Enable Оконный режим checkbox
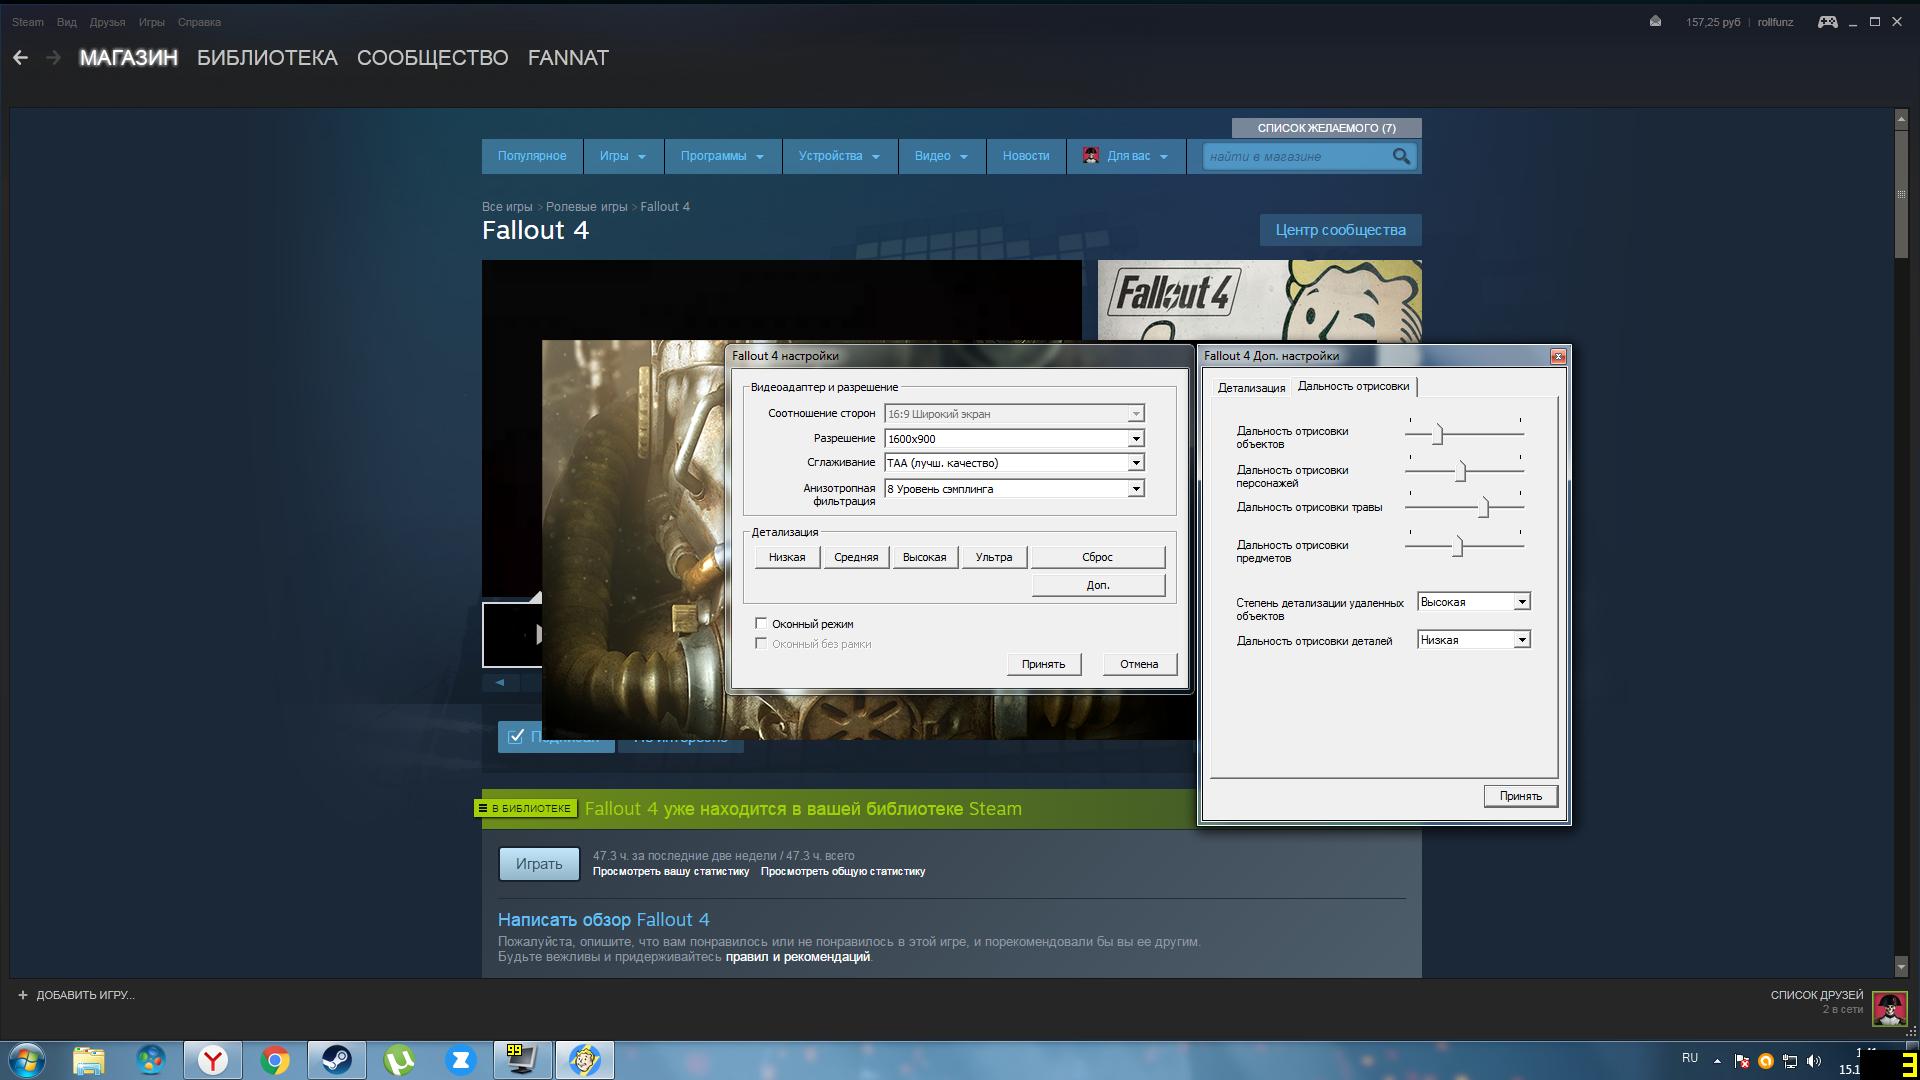Image resolution: width=1920 pixels, height=1080 pixels. tap(761, 623)
